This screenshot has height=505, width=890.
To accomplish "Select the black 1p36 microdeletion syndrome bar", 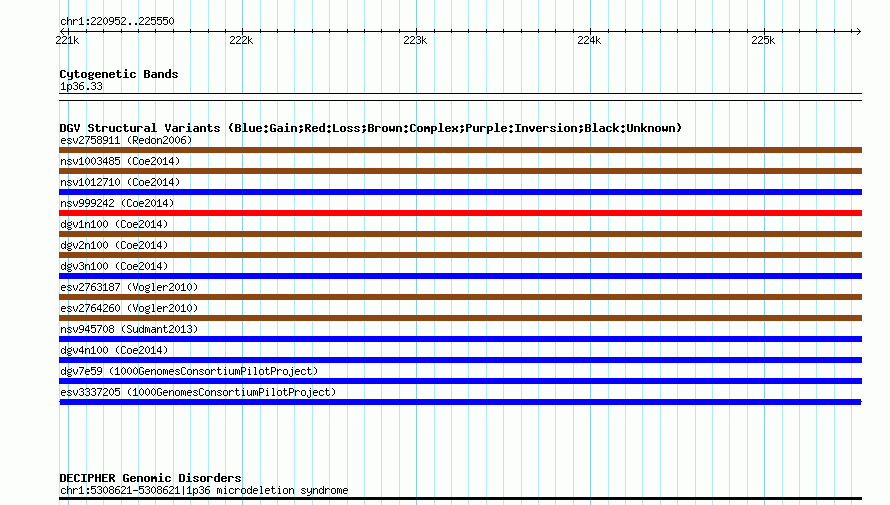I will 460,499.
